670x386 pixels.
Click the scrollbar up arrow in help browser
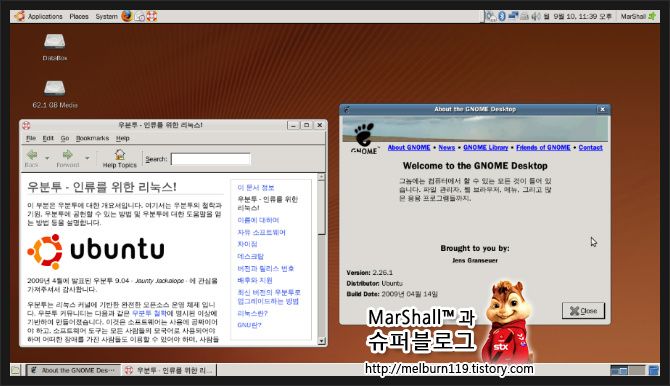tap(322, 177)
